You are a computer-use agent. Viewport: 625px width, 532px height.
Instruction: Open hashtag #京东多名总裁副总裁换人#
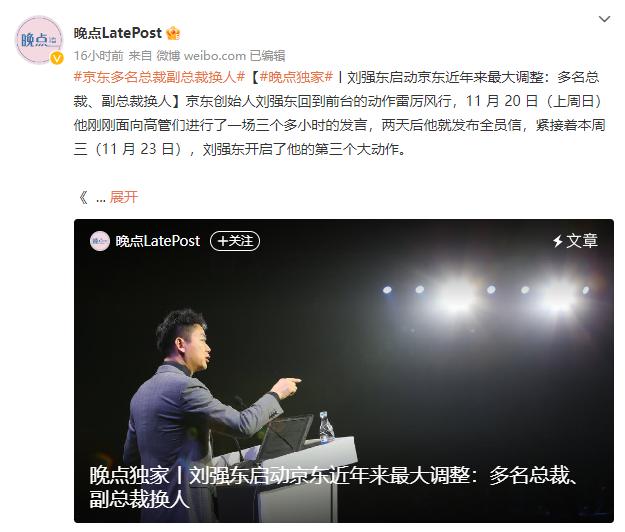tap(159, 77)
